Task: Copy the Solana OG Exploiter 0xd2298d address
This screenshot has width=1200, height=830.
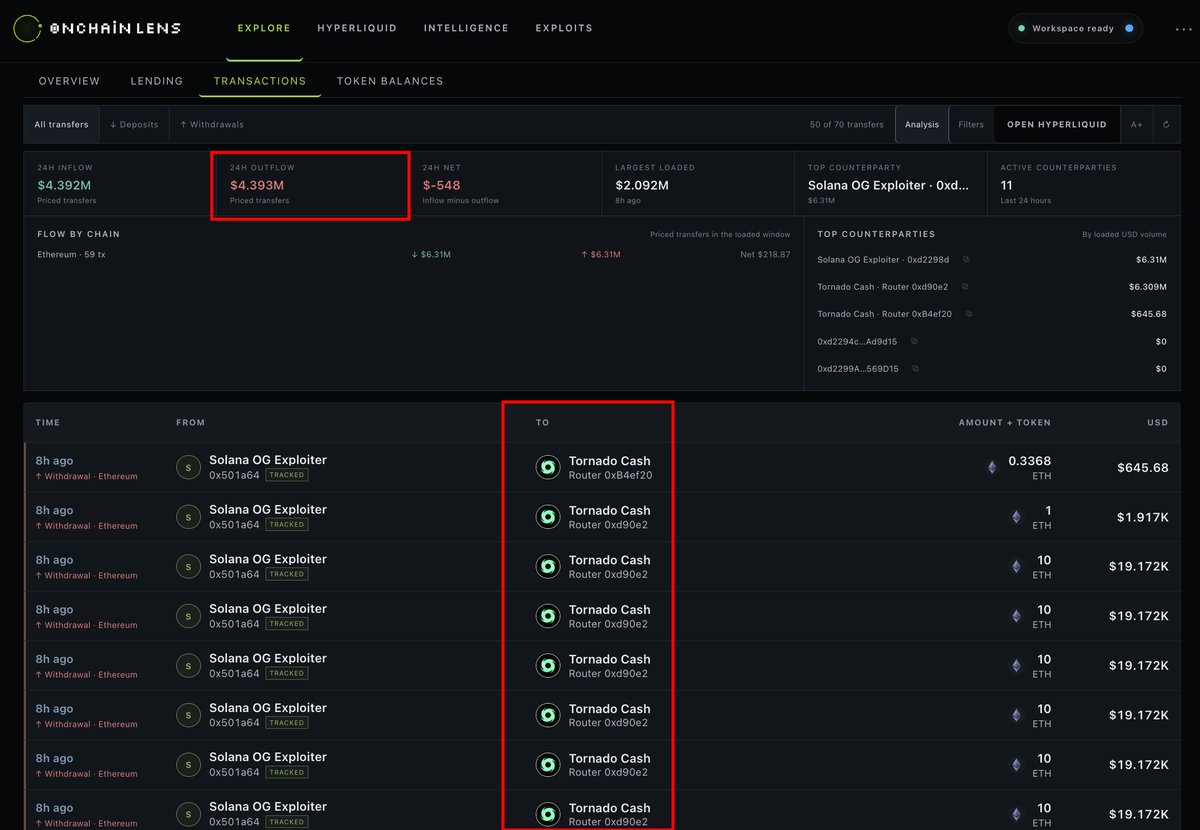Action: pos(966,259)
